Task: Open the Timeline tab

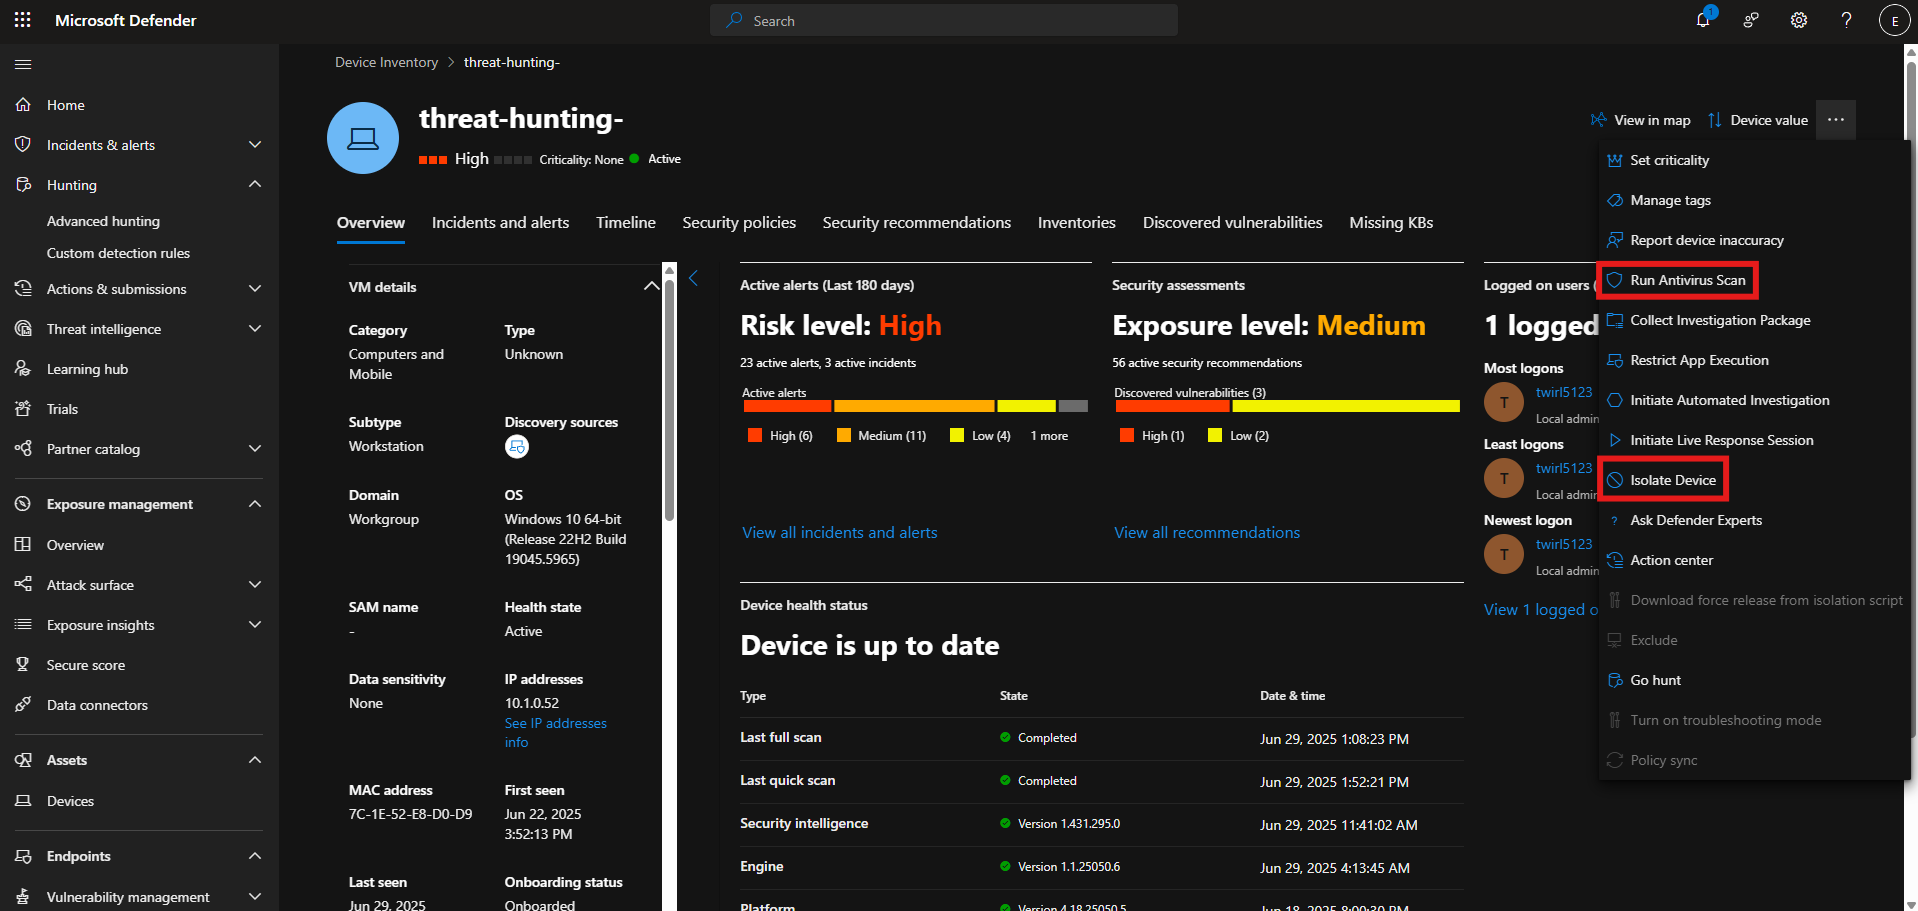Action: click(x=626, y=222)
